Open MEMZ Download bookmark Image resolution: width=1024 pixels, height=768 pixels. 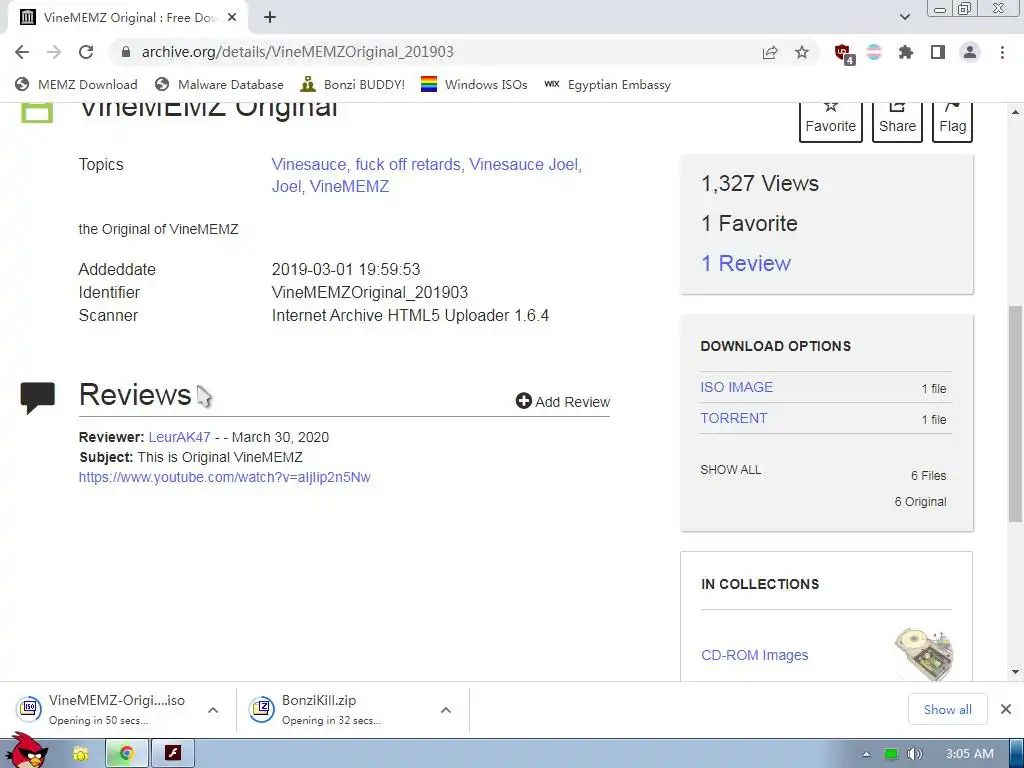click(76, 84)
